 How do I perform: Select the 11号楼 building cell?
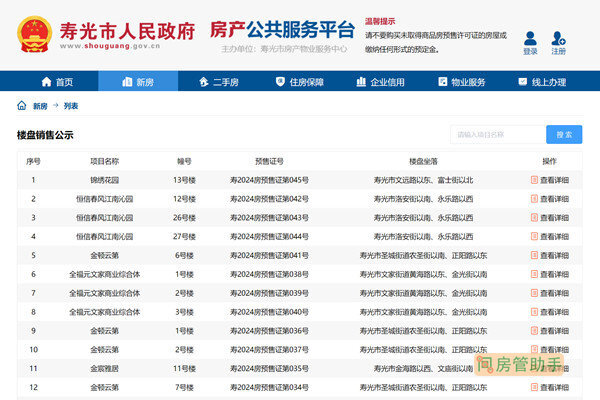pos(184,368)
